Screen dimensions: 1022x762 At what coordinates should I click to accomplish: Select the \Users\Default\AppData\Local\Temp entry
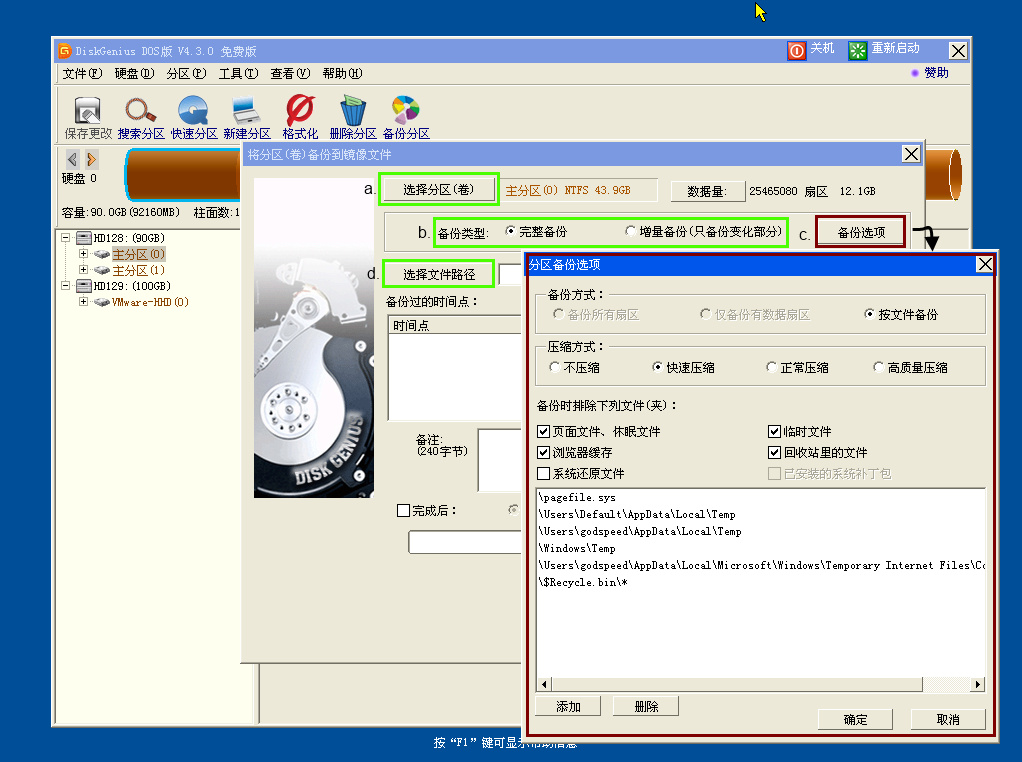[637, 514]
